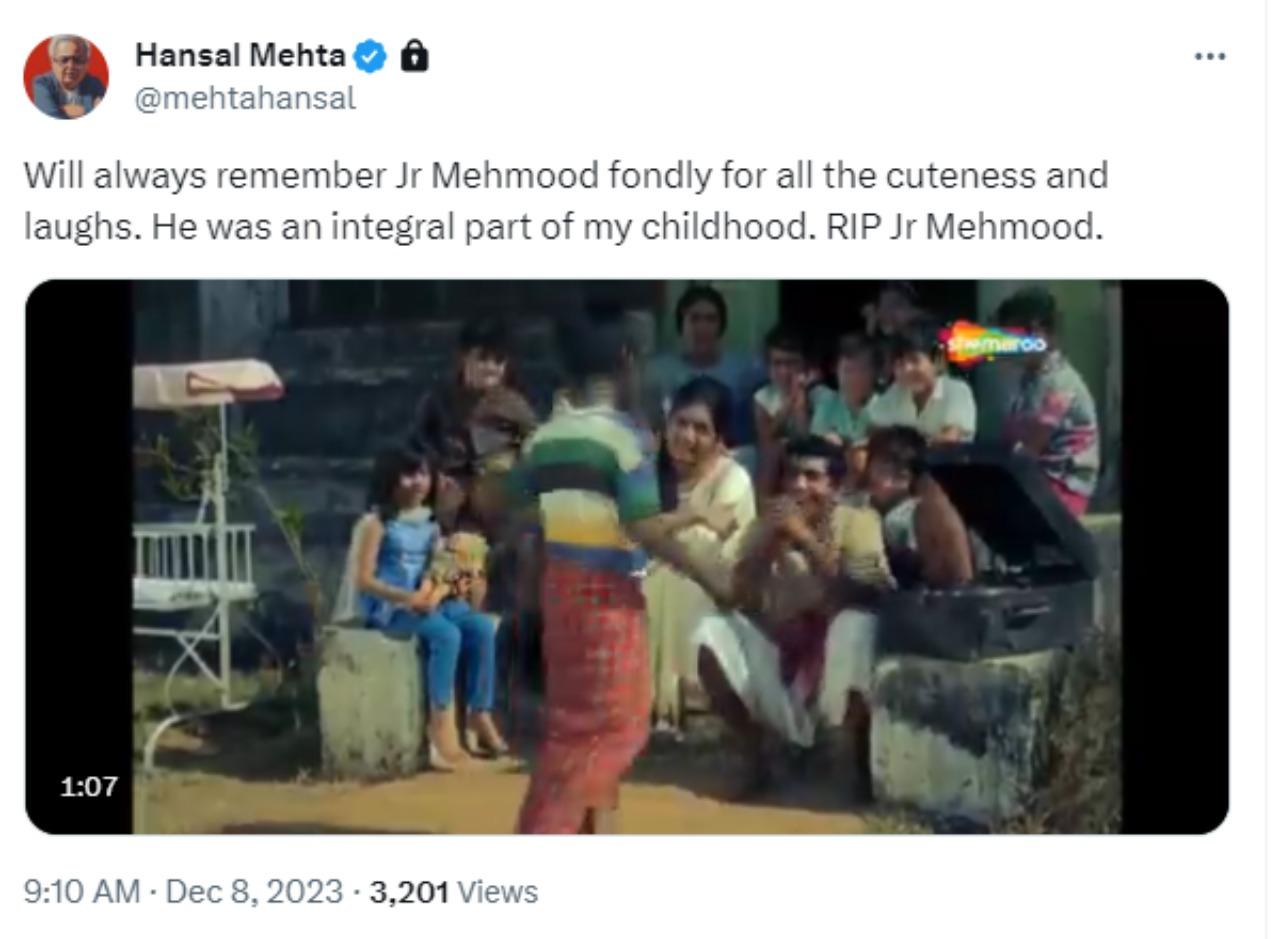Image resolution: width=1280 pixels, height=939 pixels.
Task: Click the right black bar of video
Action: pyautogui.click(x=1175, y=557)
